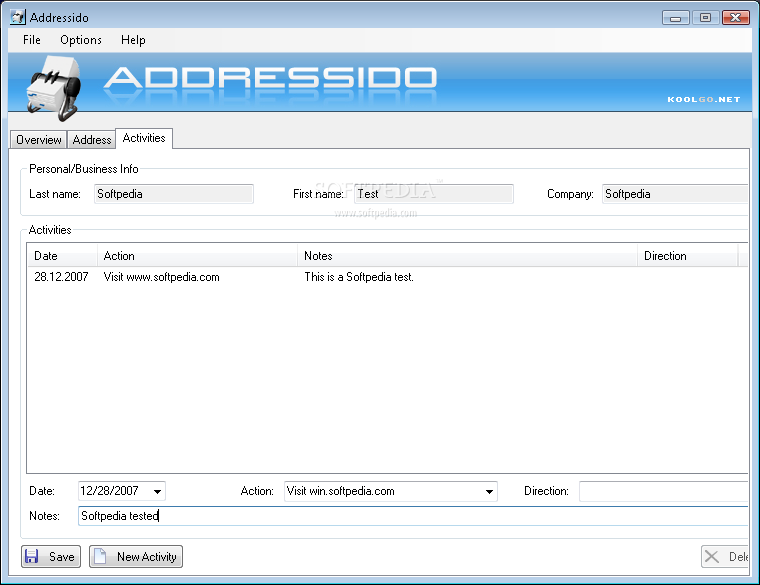Click the floppy disk Save icon

point(32,556)
